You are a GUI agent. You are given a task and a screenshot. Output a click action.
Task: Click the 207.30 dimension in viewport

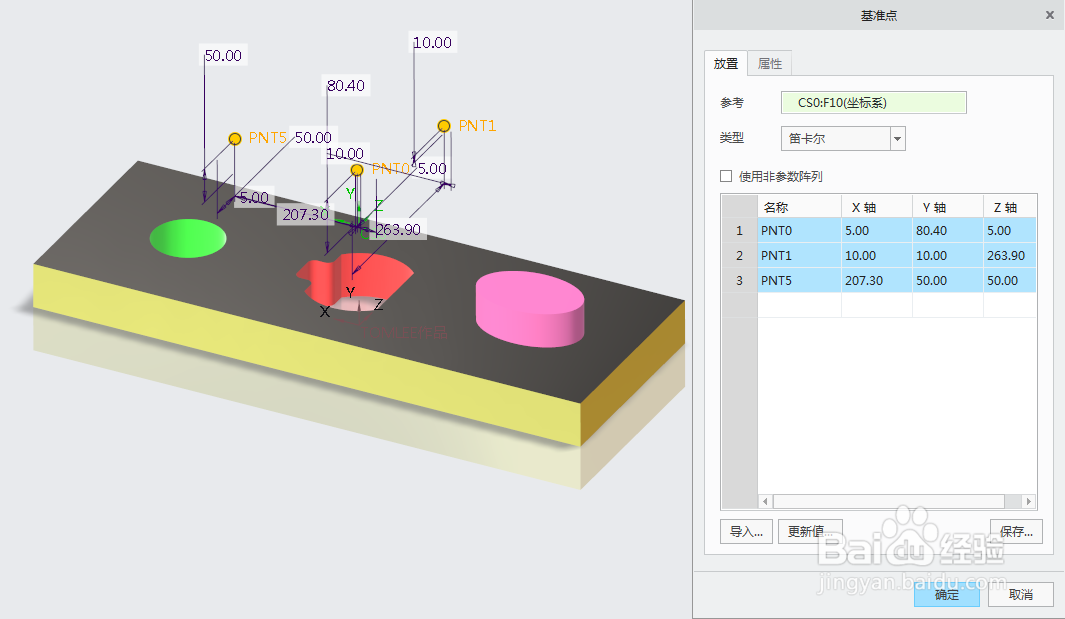click(x=306, y=215)
